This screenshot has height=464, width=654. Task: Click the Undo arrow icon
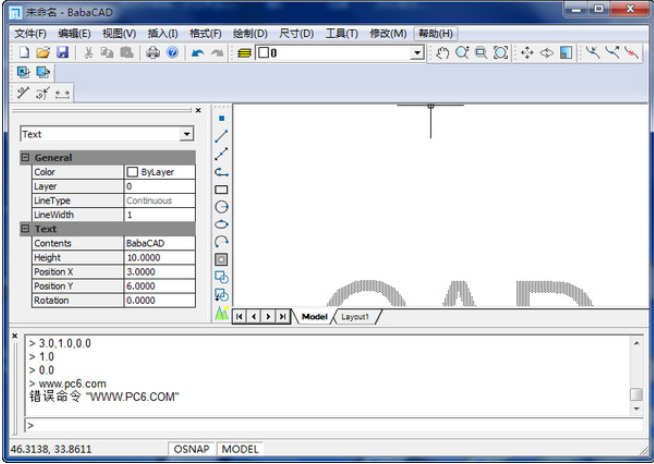tap(197, 52)
